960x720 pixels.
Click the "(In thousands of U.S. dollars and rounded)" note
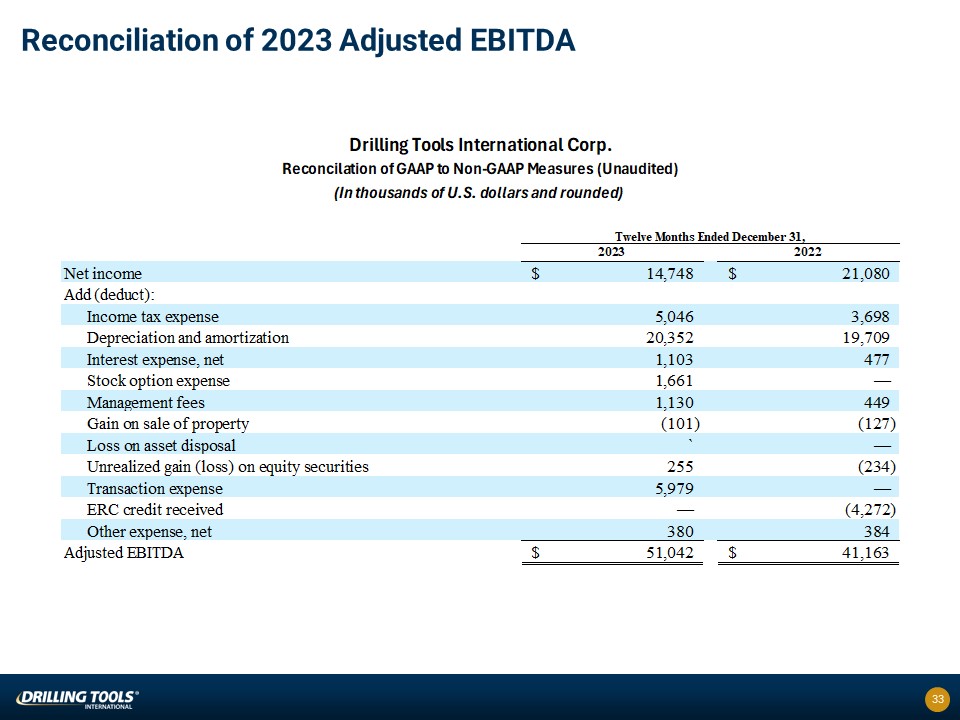click(478, 193)
